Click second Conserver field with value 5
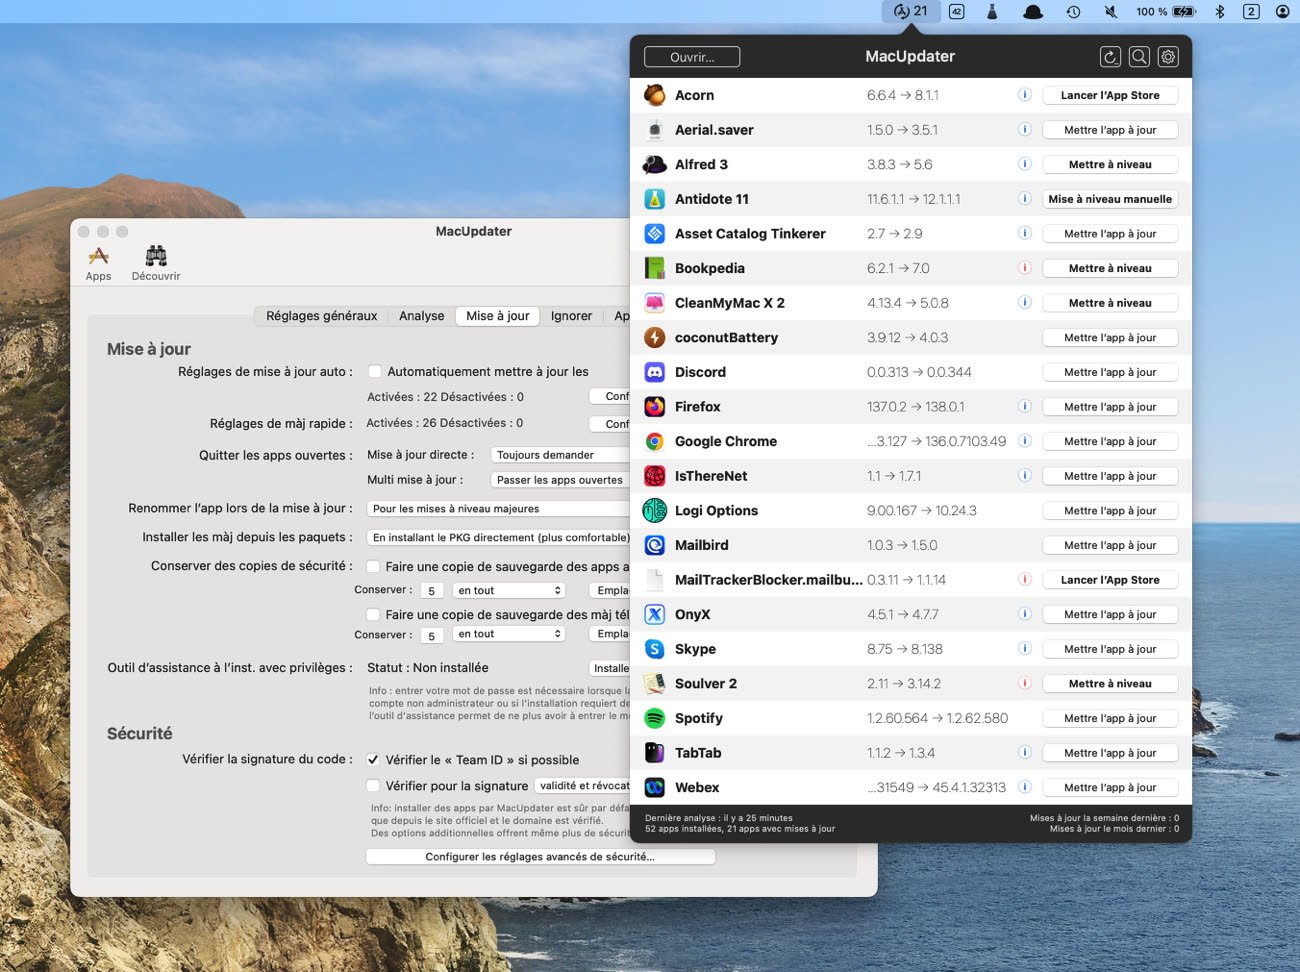Screen dimensions: 1300x972 click(432, 635)
